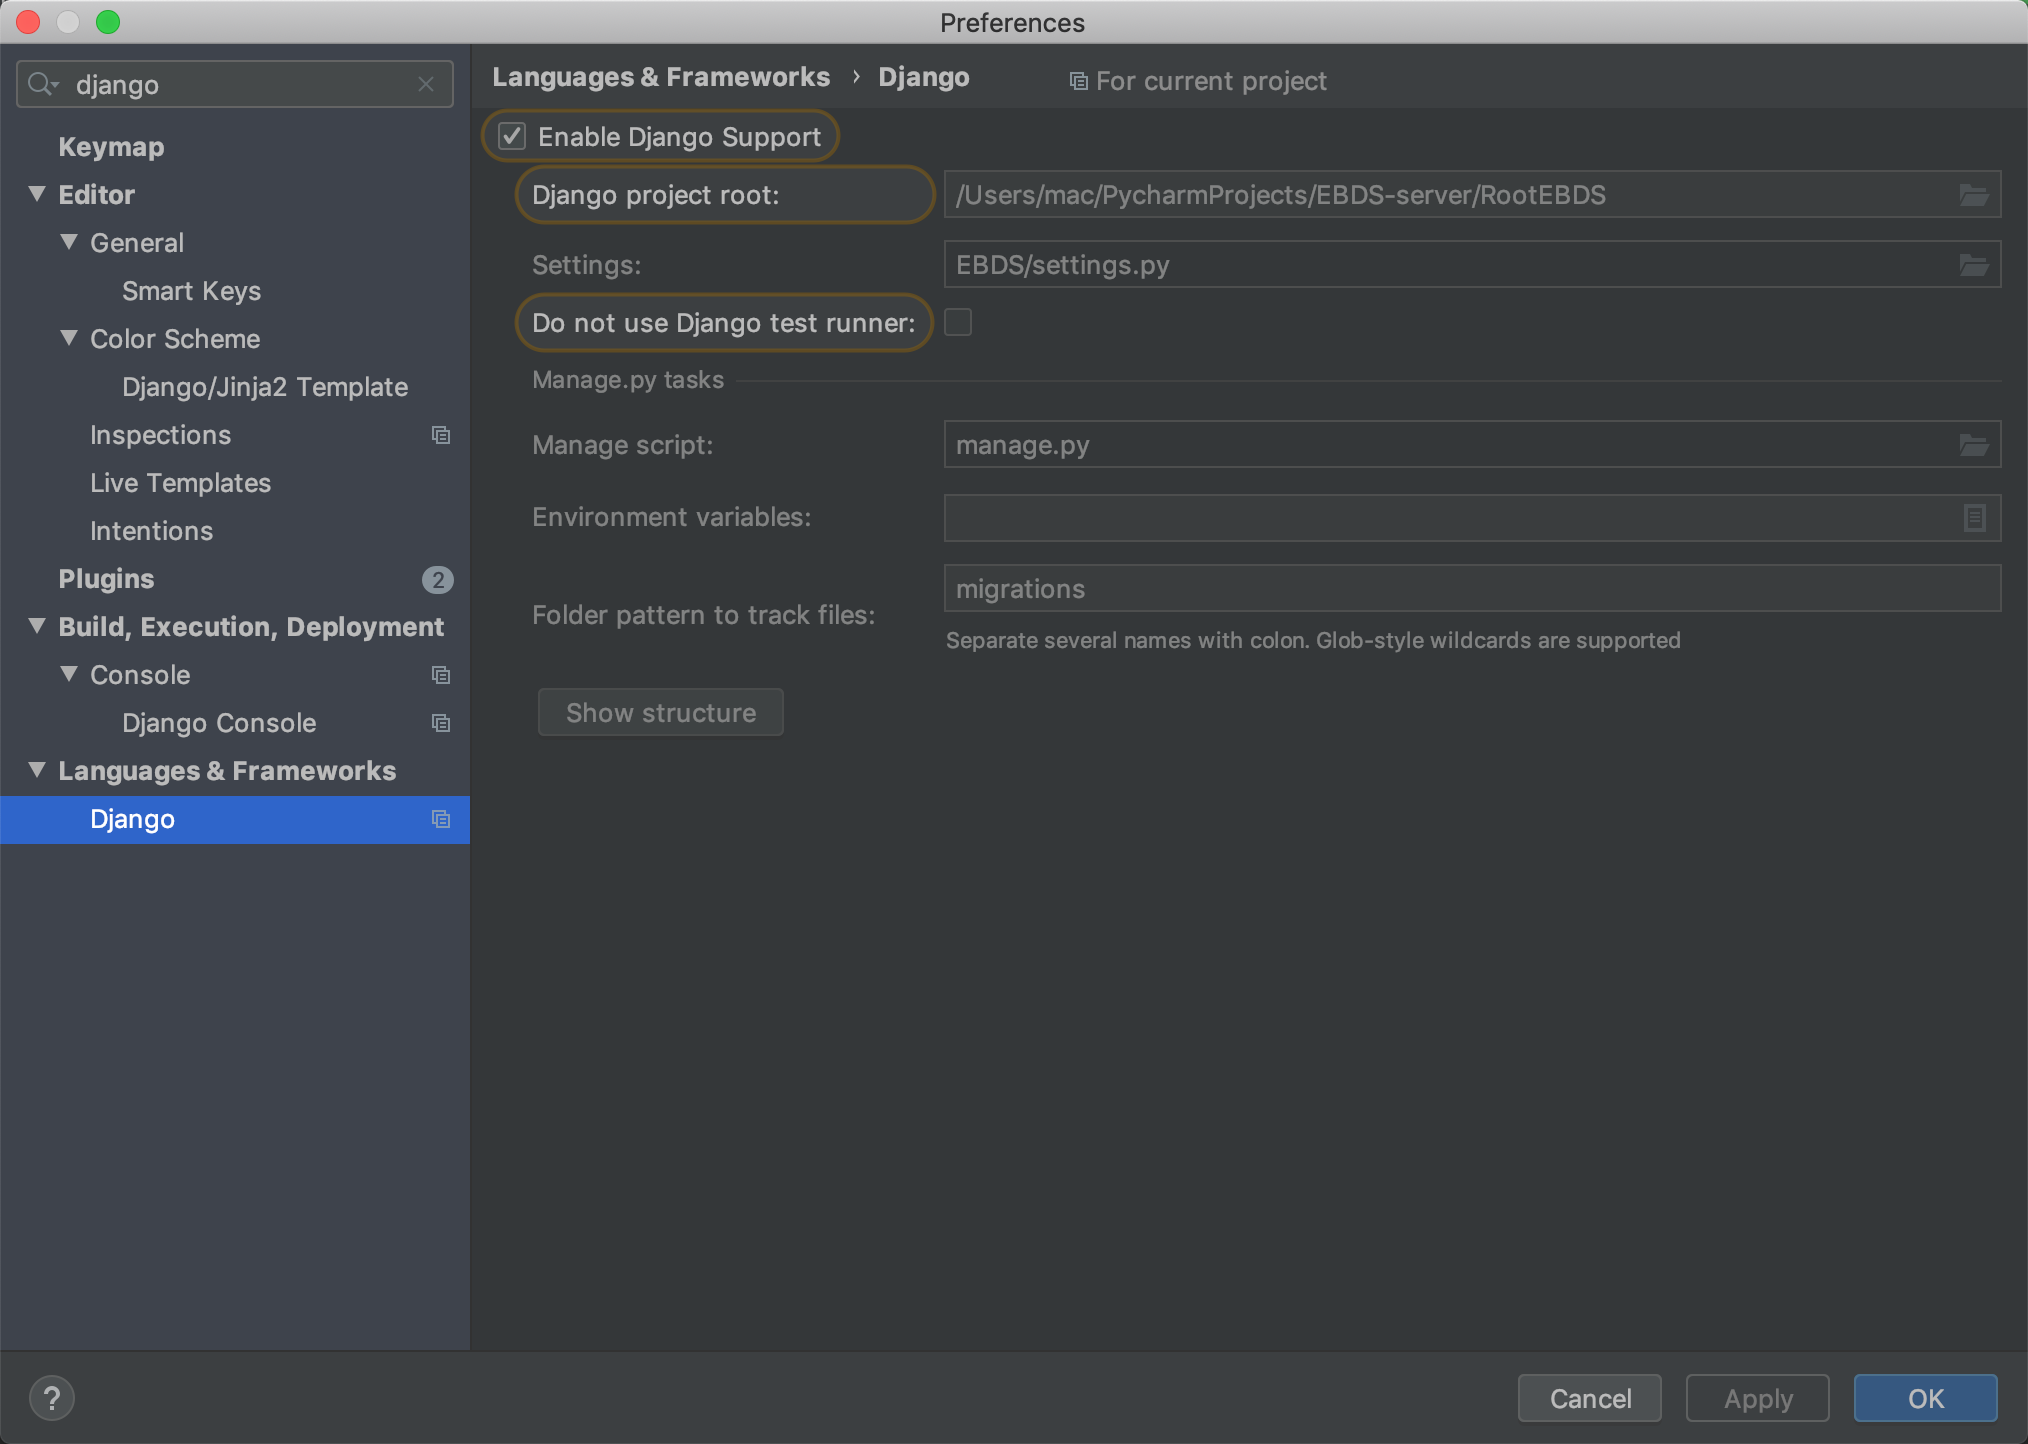The height and width of the screenshot is (1444, 2028).
Task: Collapse the Color Scheme node
Action: 69,338
